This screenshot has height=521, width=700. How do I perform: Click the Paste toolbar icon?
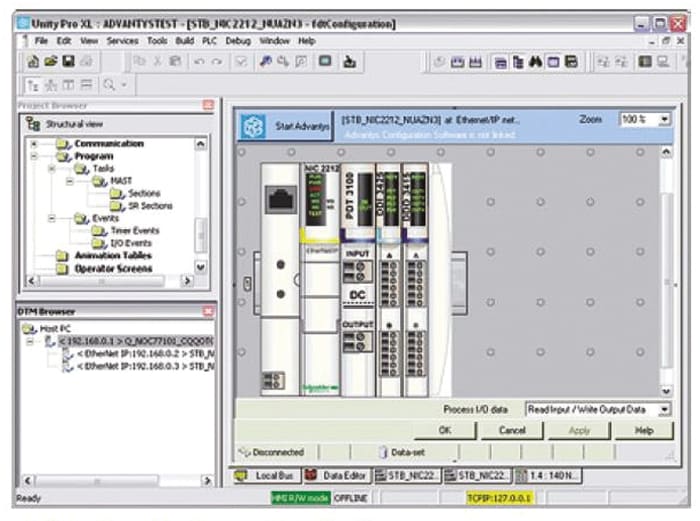(175, 61)
